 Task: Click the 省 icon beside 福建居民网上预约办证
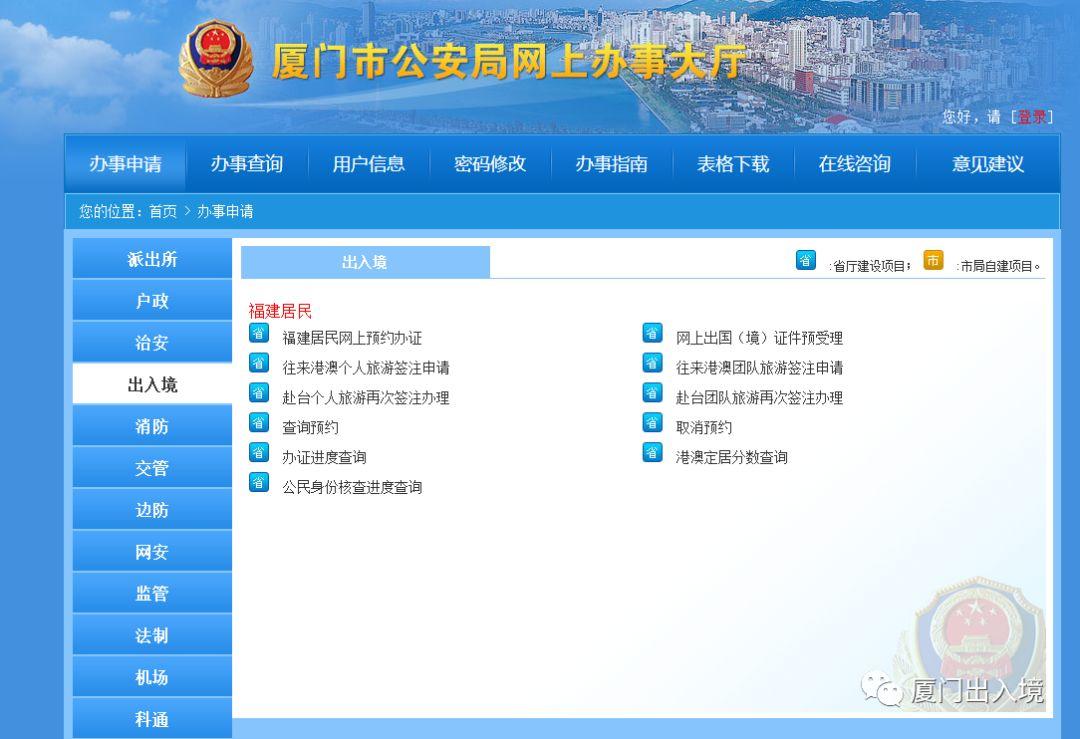[x=259, y=333]
